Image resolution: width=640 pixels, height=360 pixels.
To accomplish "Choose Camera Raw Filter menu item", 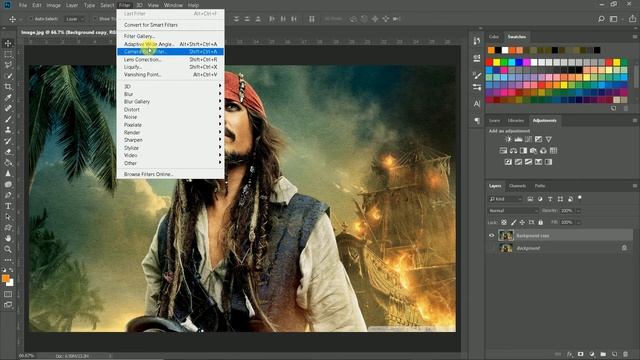I will click(171, 51).
